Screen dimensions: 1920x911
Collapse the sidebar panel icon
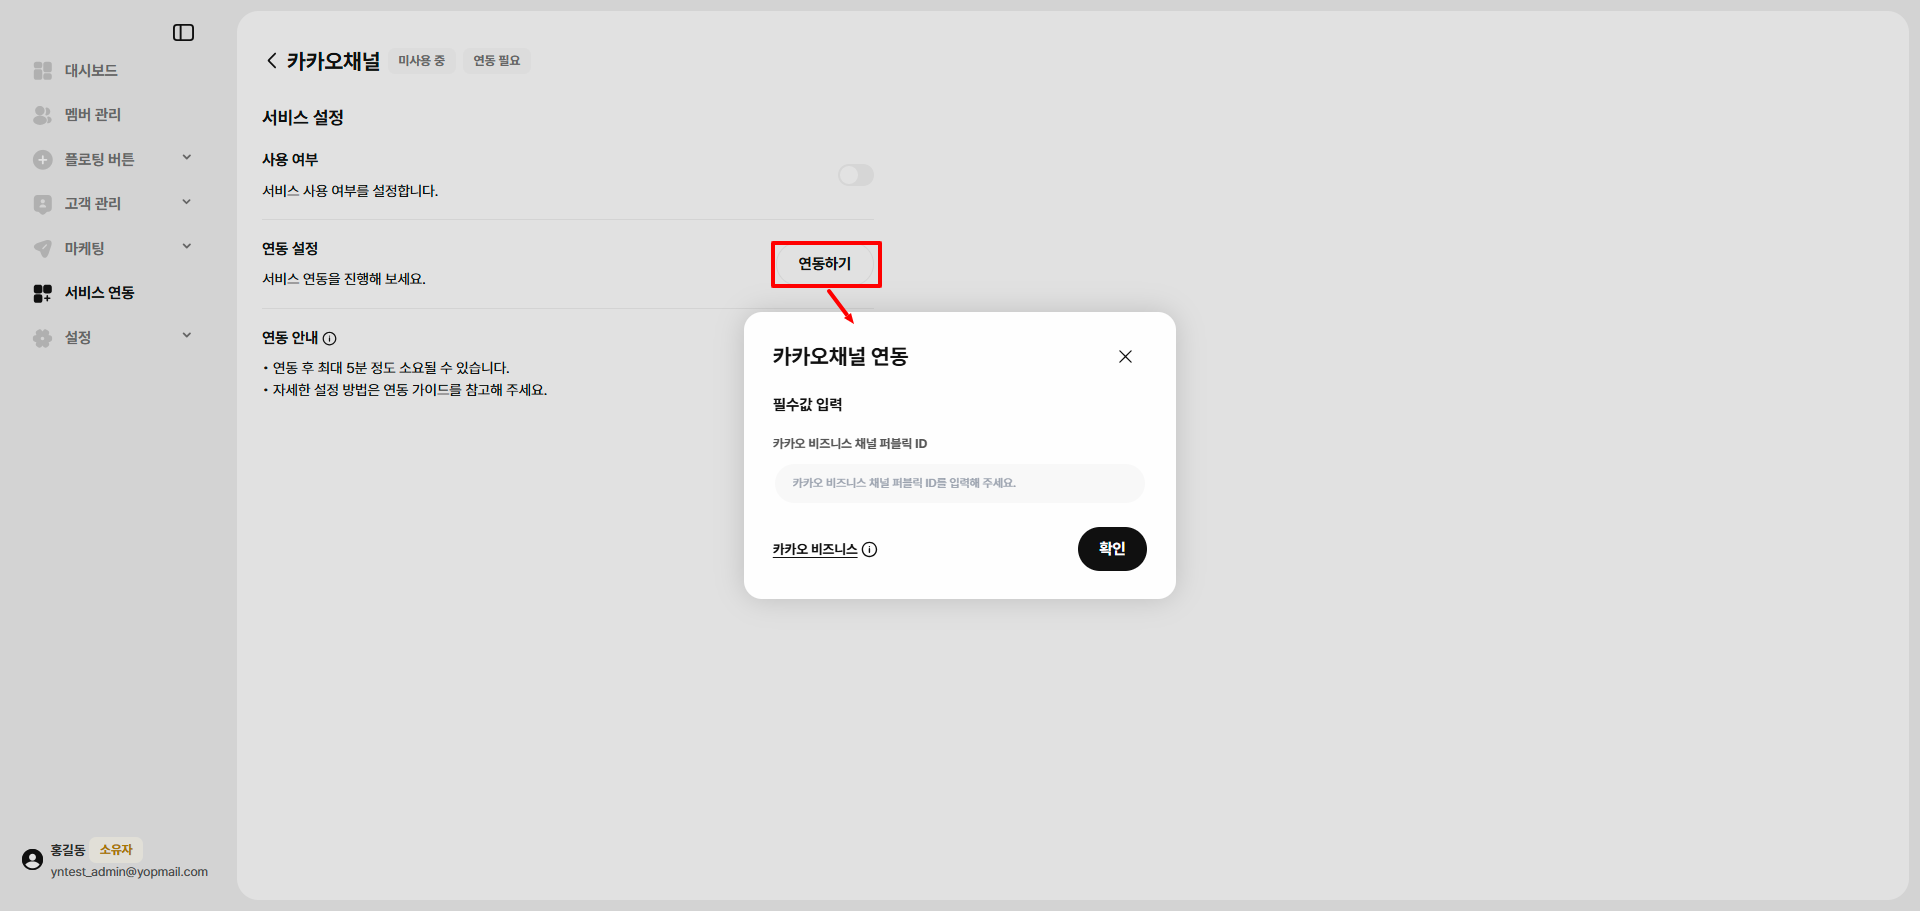point(183,33)
